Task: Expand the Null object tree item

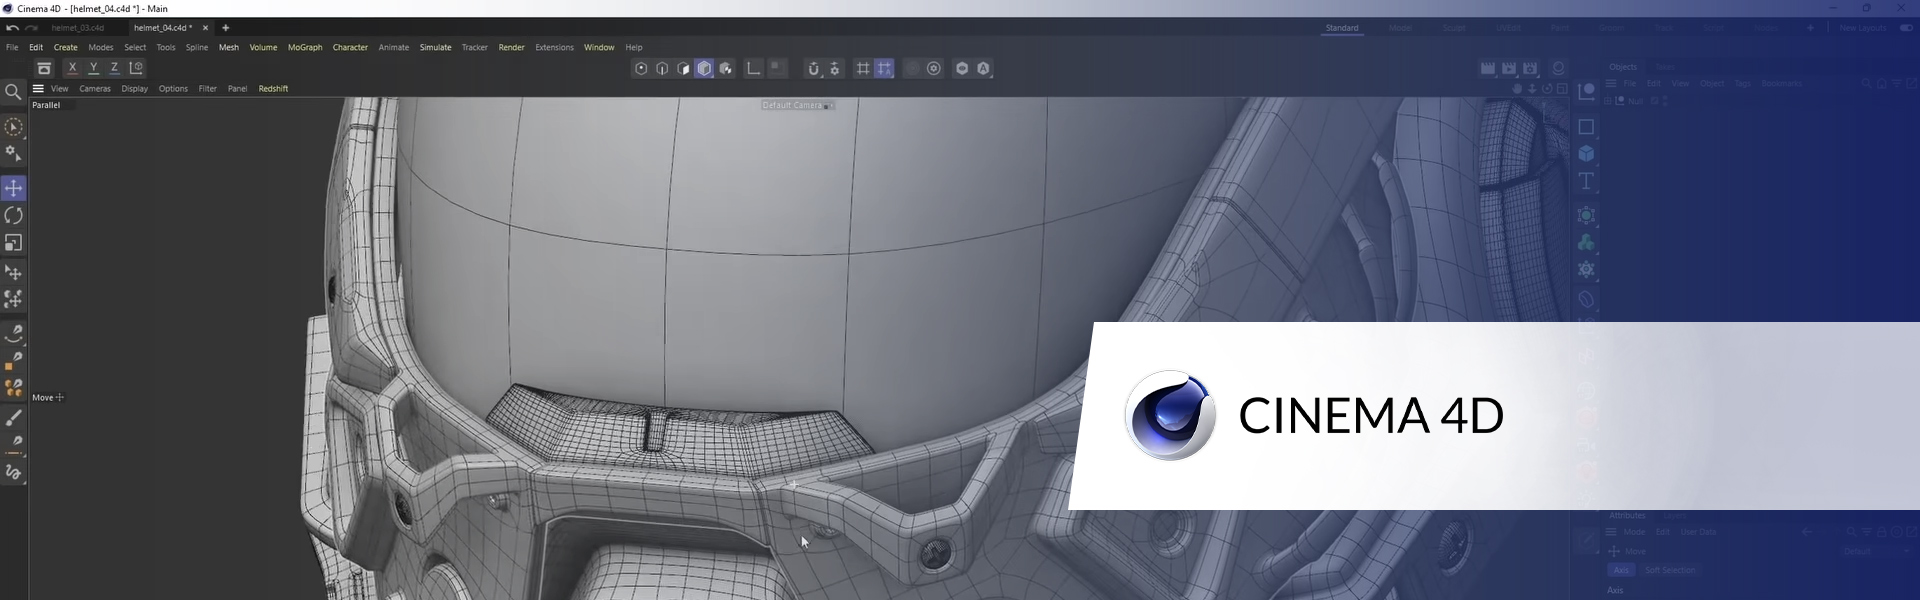Action: 1608,101
